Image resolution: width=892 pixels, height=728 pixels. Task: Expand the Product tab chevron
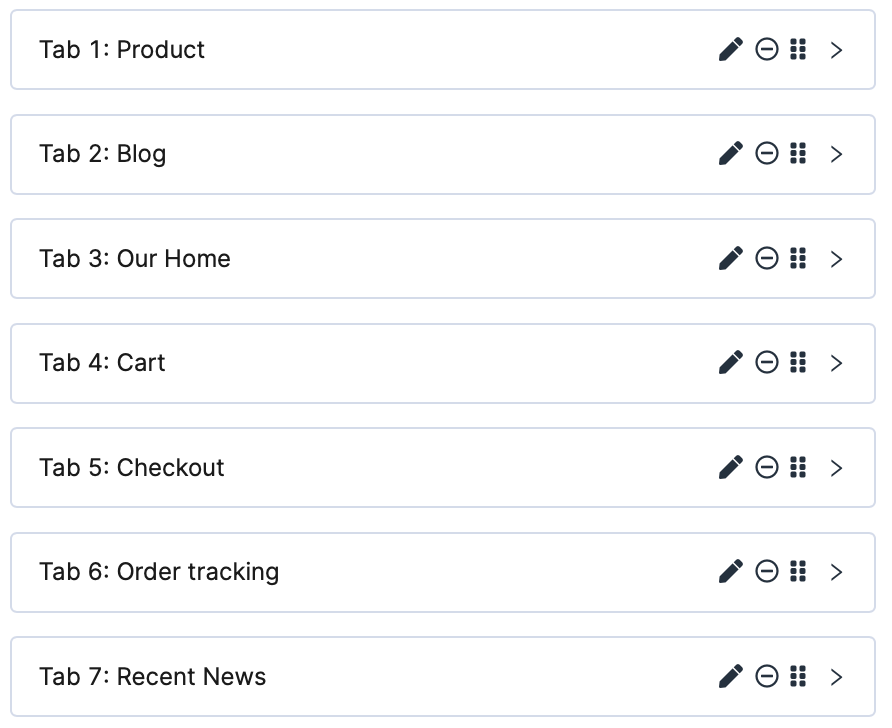[x=837, y=50]
